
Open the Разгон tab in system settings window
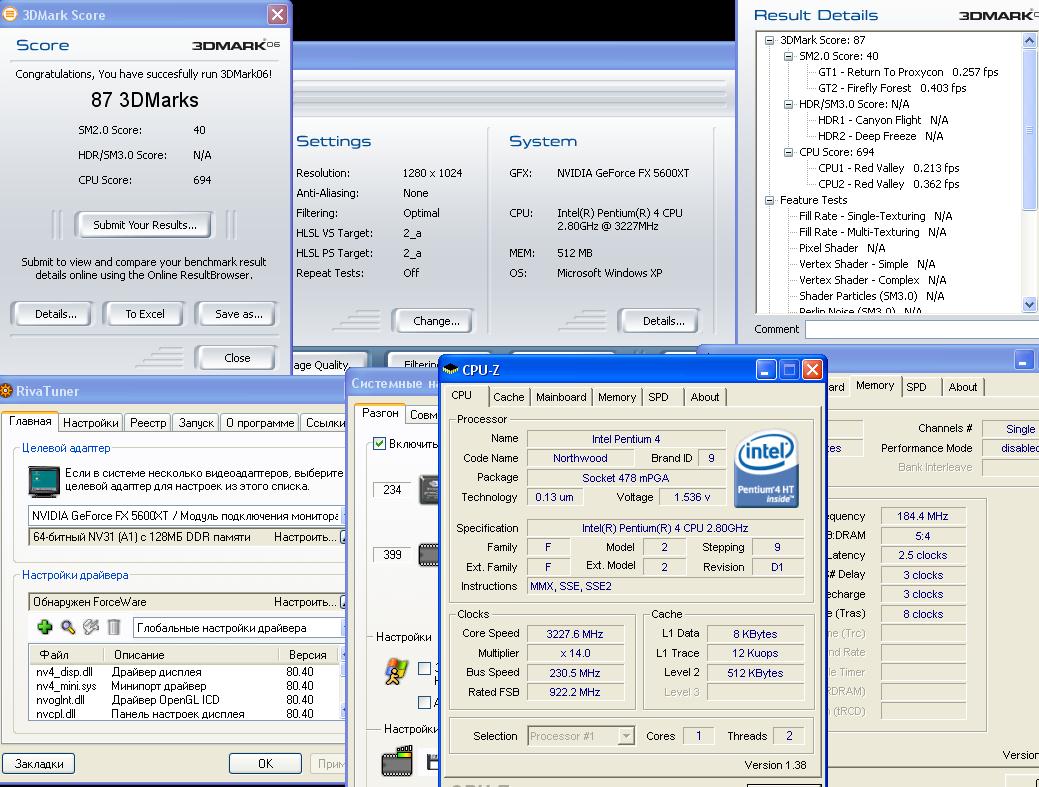click(380, 413)
